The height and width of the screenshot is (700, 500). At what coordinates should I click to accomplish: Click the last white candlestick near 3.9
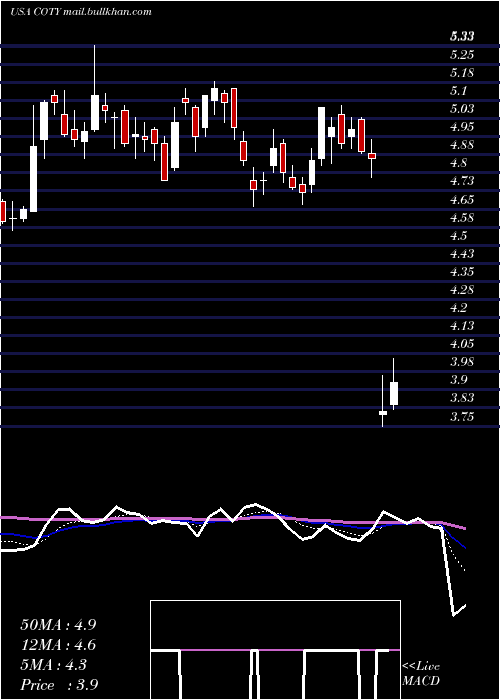click(394, 393)
